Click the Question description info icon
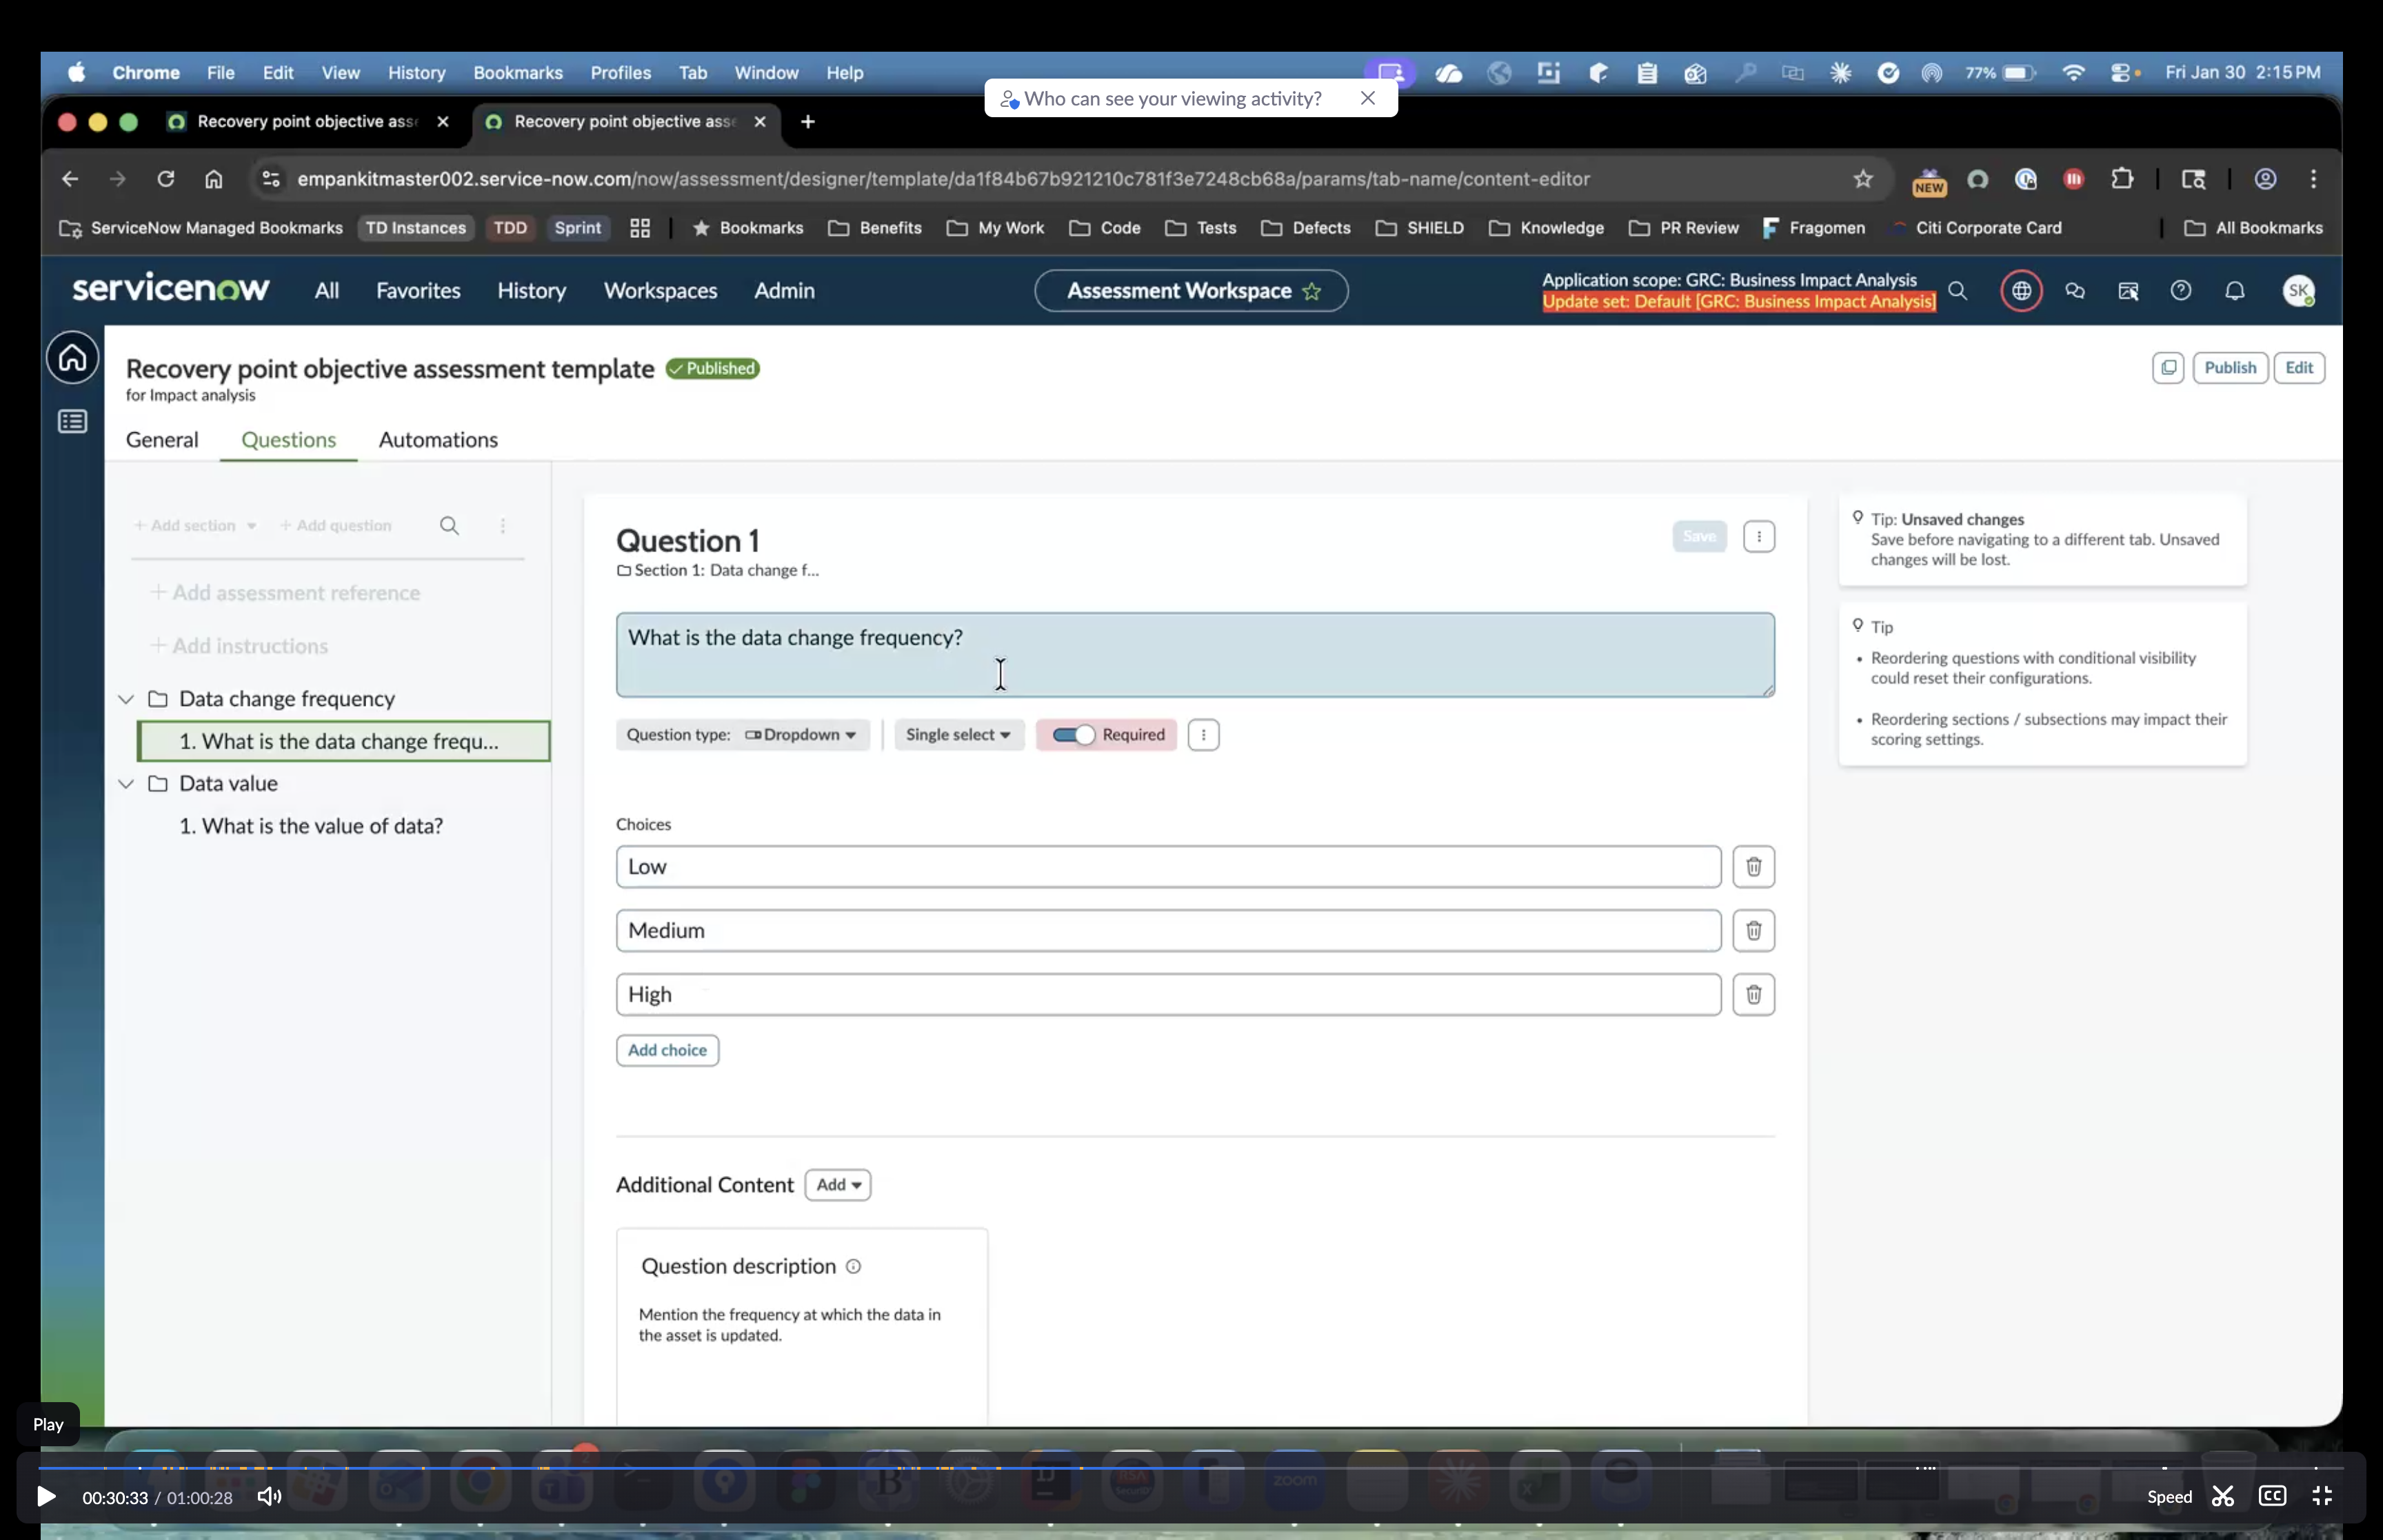 coord(853,1266)
